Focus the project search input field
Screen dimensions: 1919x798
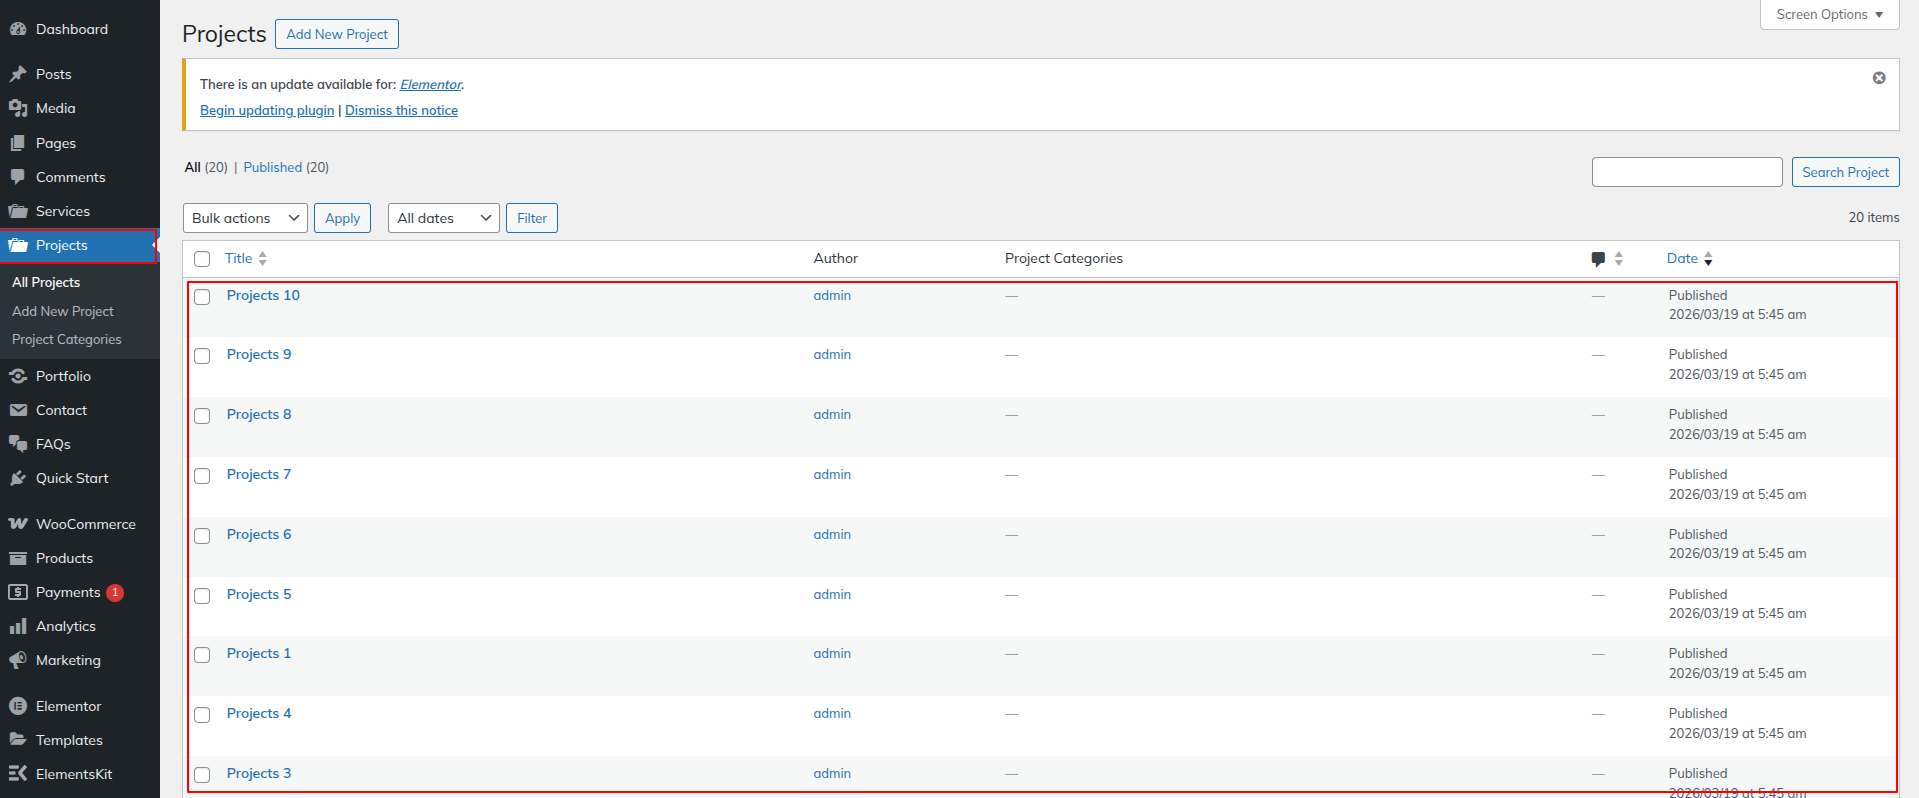(1686, 172)
